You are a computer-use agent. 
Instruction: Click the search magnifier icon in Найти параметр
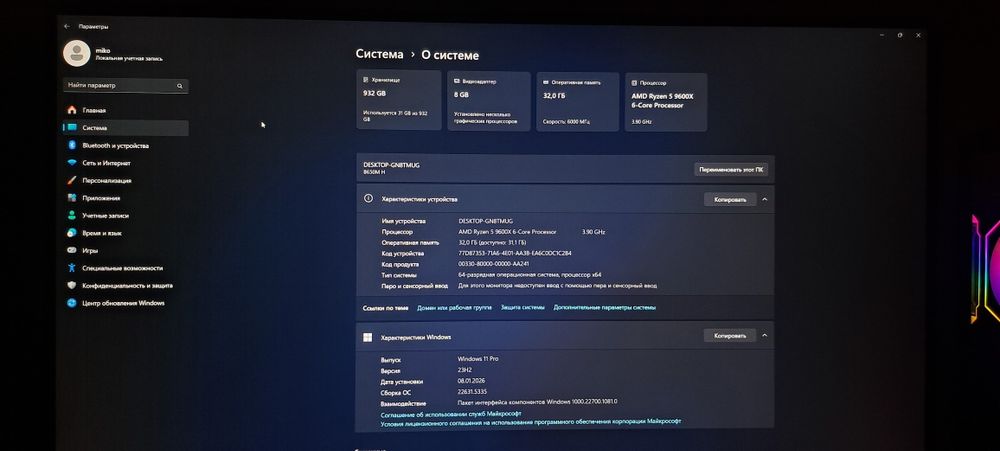(x=180, y=86)
